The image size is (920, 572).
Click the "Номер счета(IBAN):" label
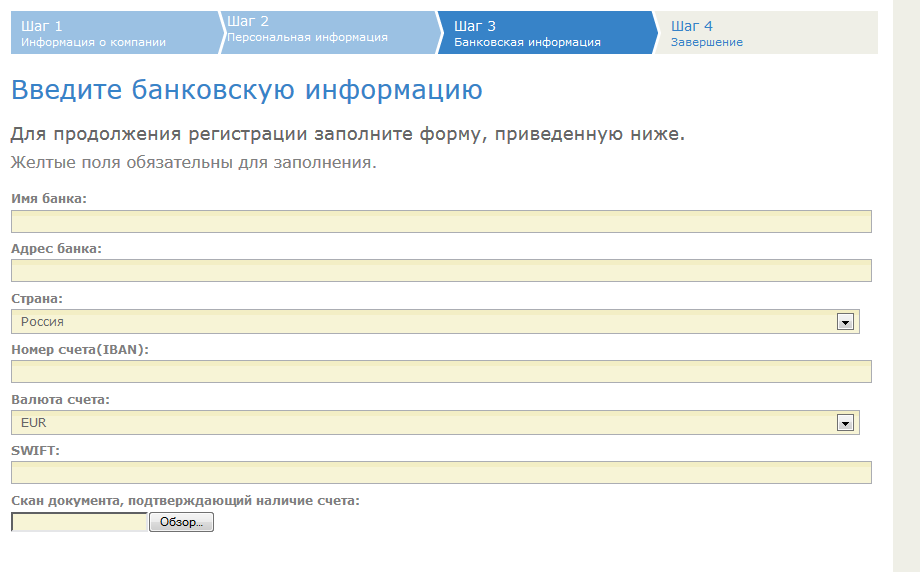79,349
